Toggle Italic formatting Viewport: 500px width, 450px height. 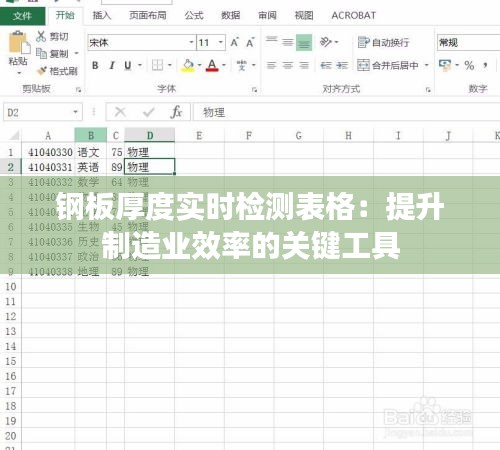coord(112,65)
